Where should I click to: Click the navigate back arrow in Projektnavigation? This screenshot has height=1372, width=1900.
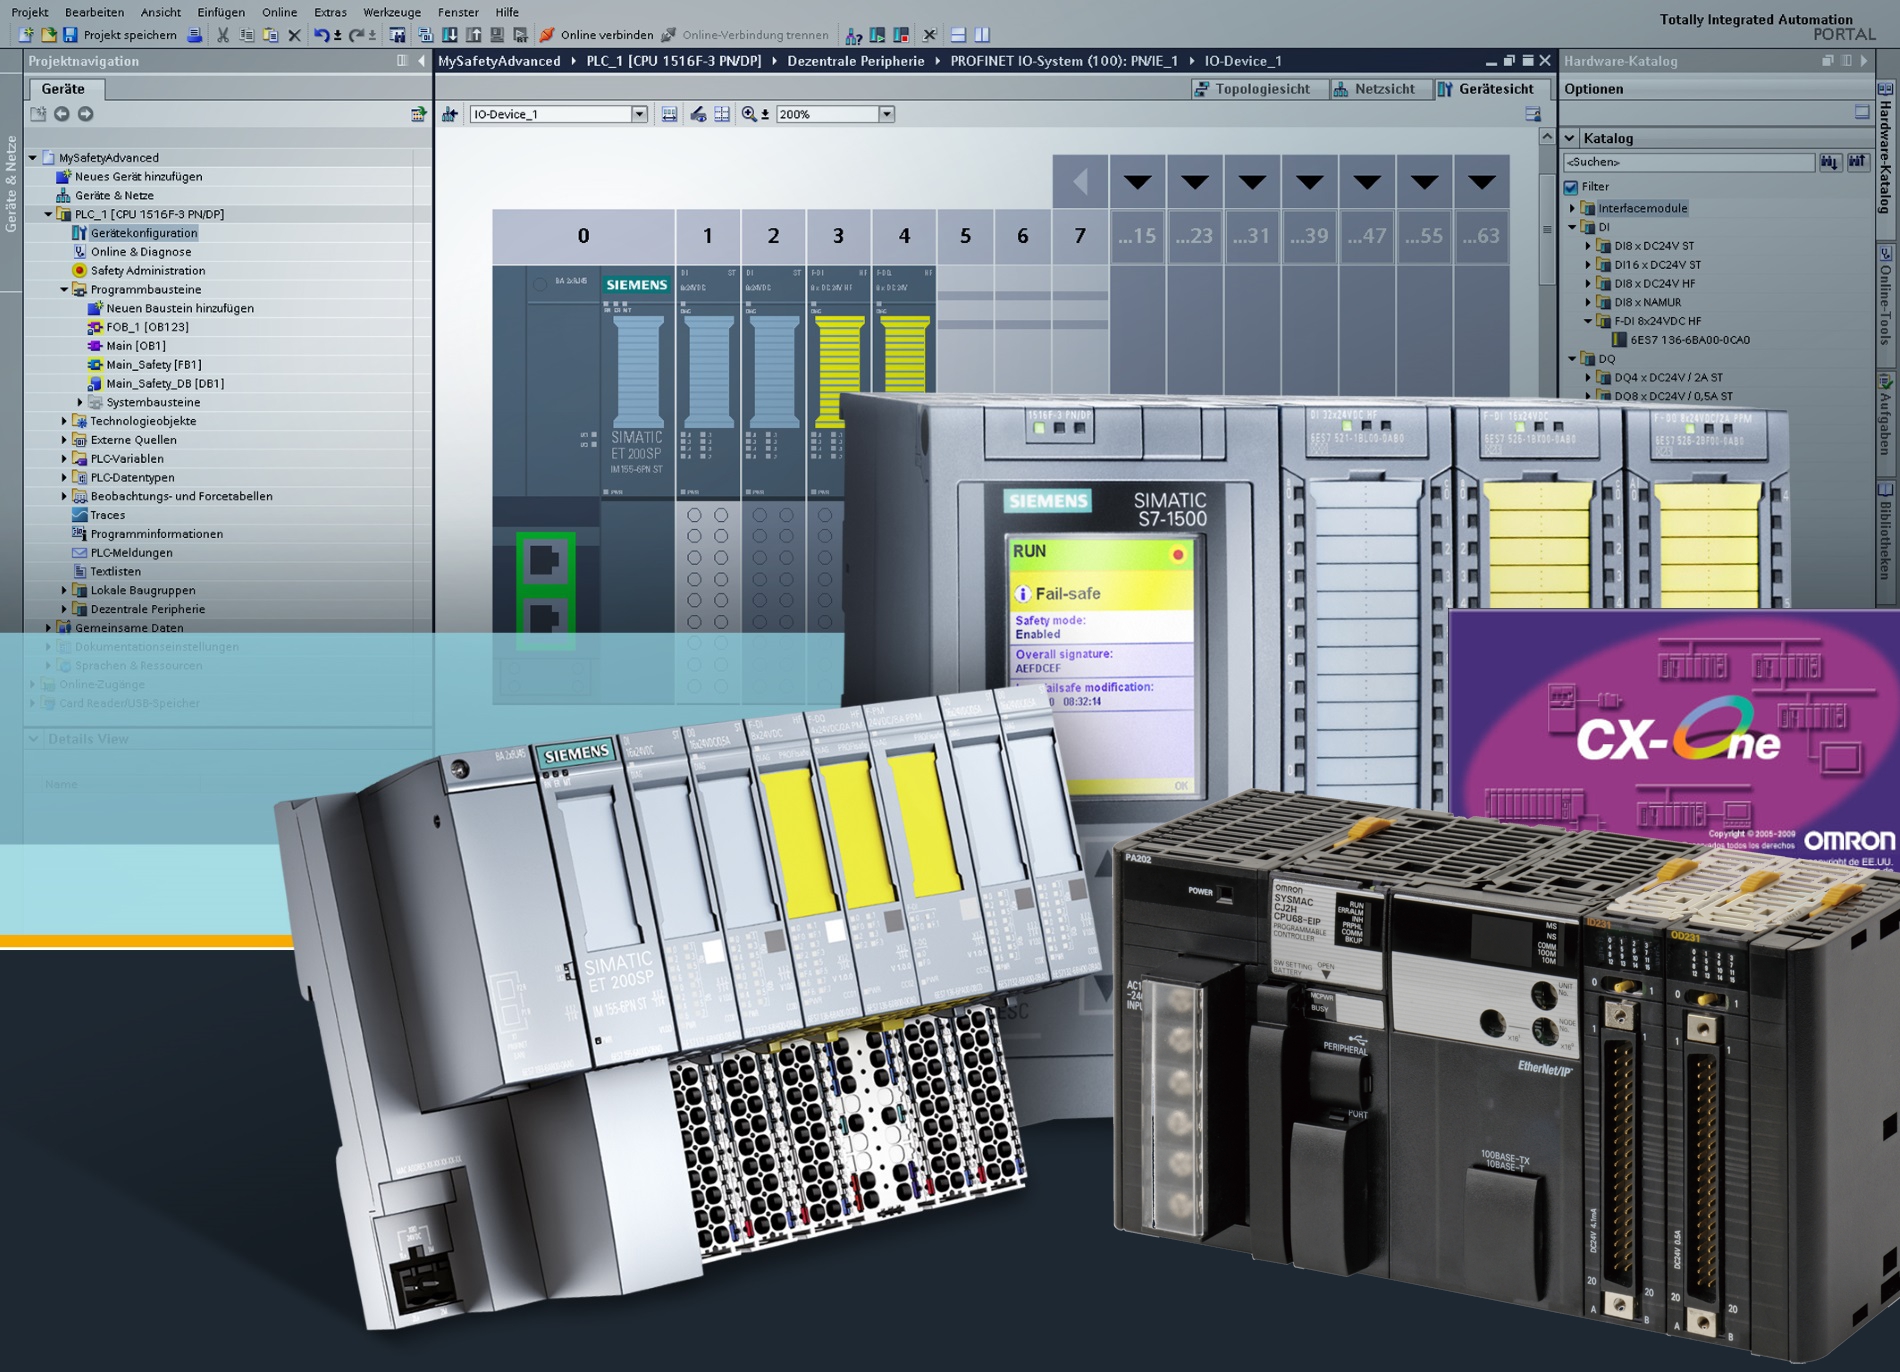62,114
